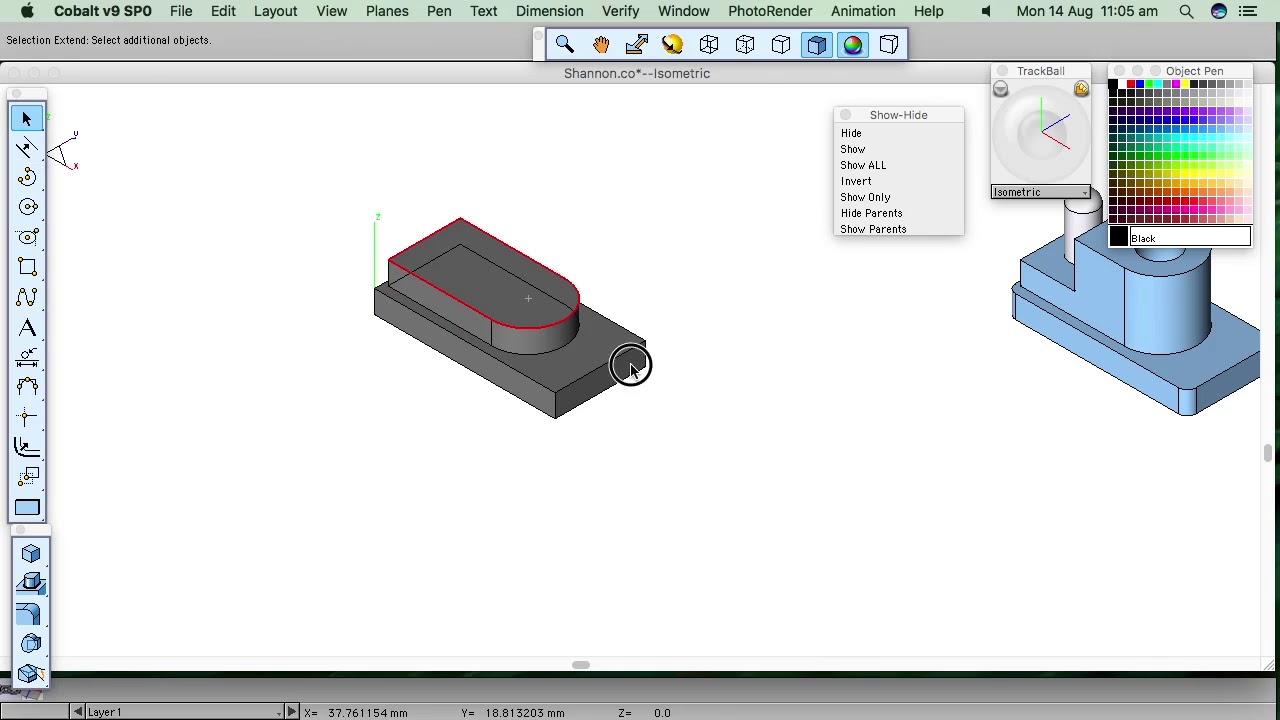Screen dimensions: 1280x720
Task: Select the Solid primitives cube tool
Action: [31, 554]
